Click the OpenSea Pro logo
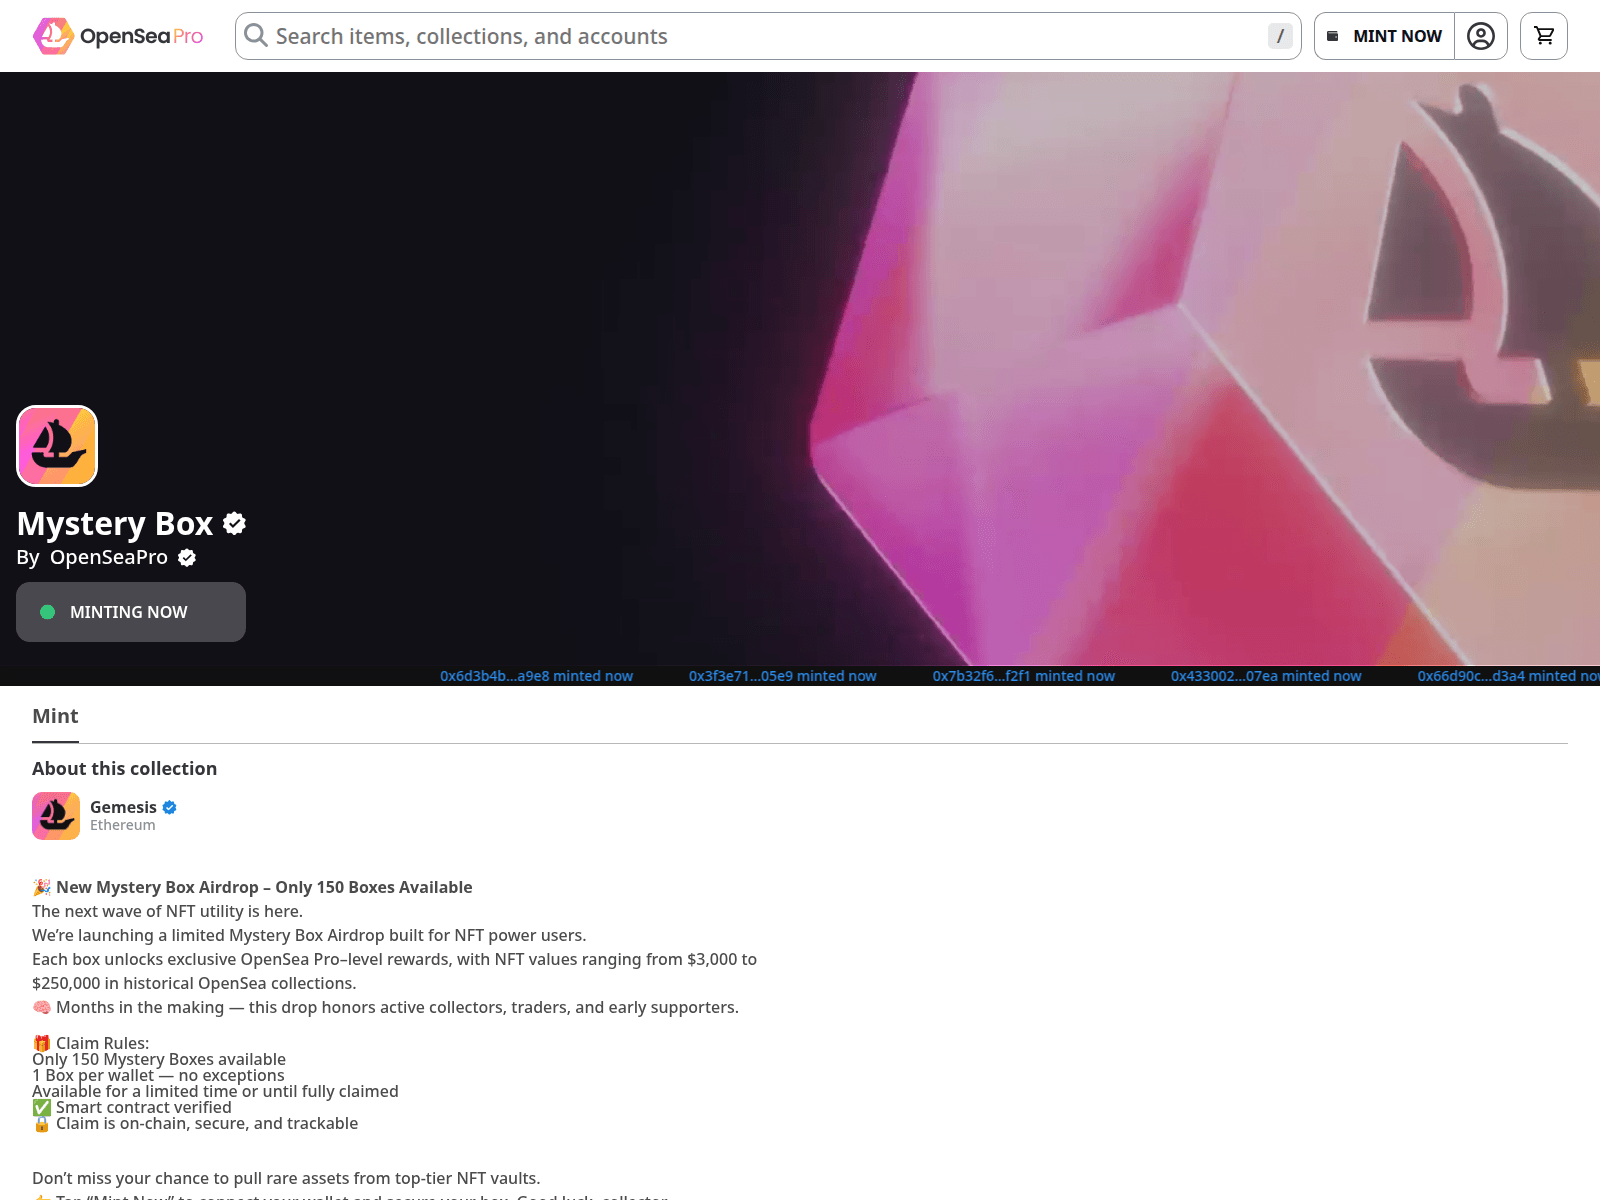 click(118, 36)
